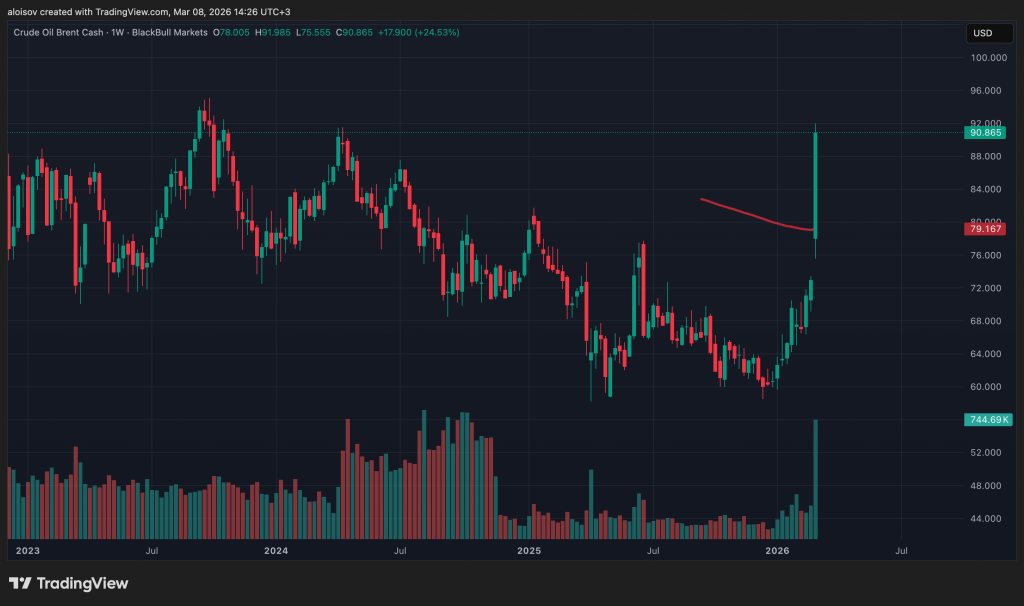Click the red 79.167 moving average label
The height and width of the screenshot is (606, 1024).
click(982, 229)
